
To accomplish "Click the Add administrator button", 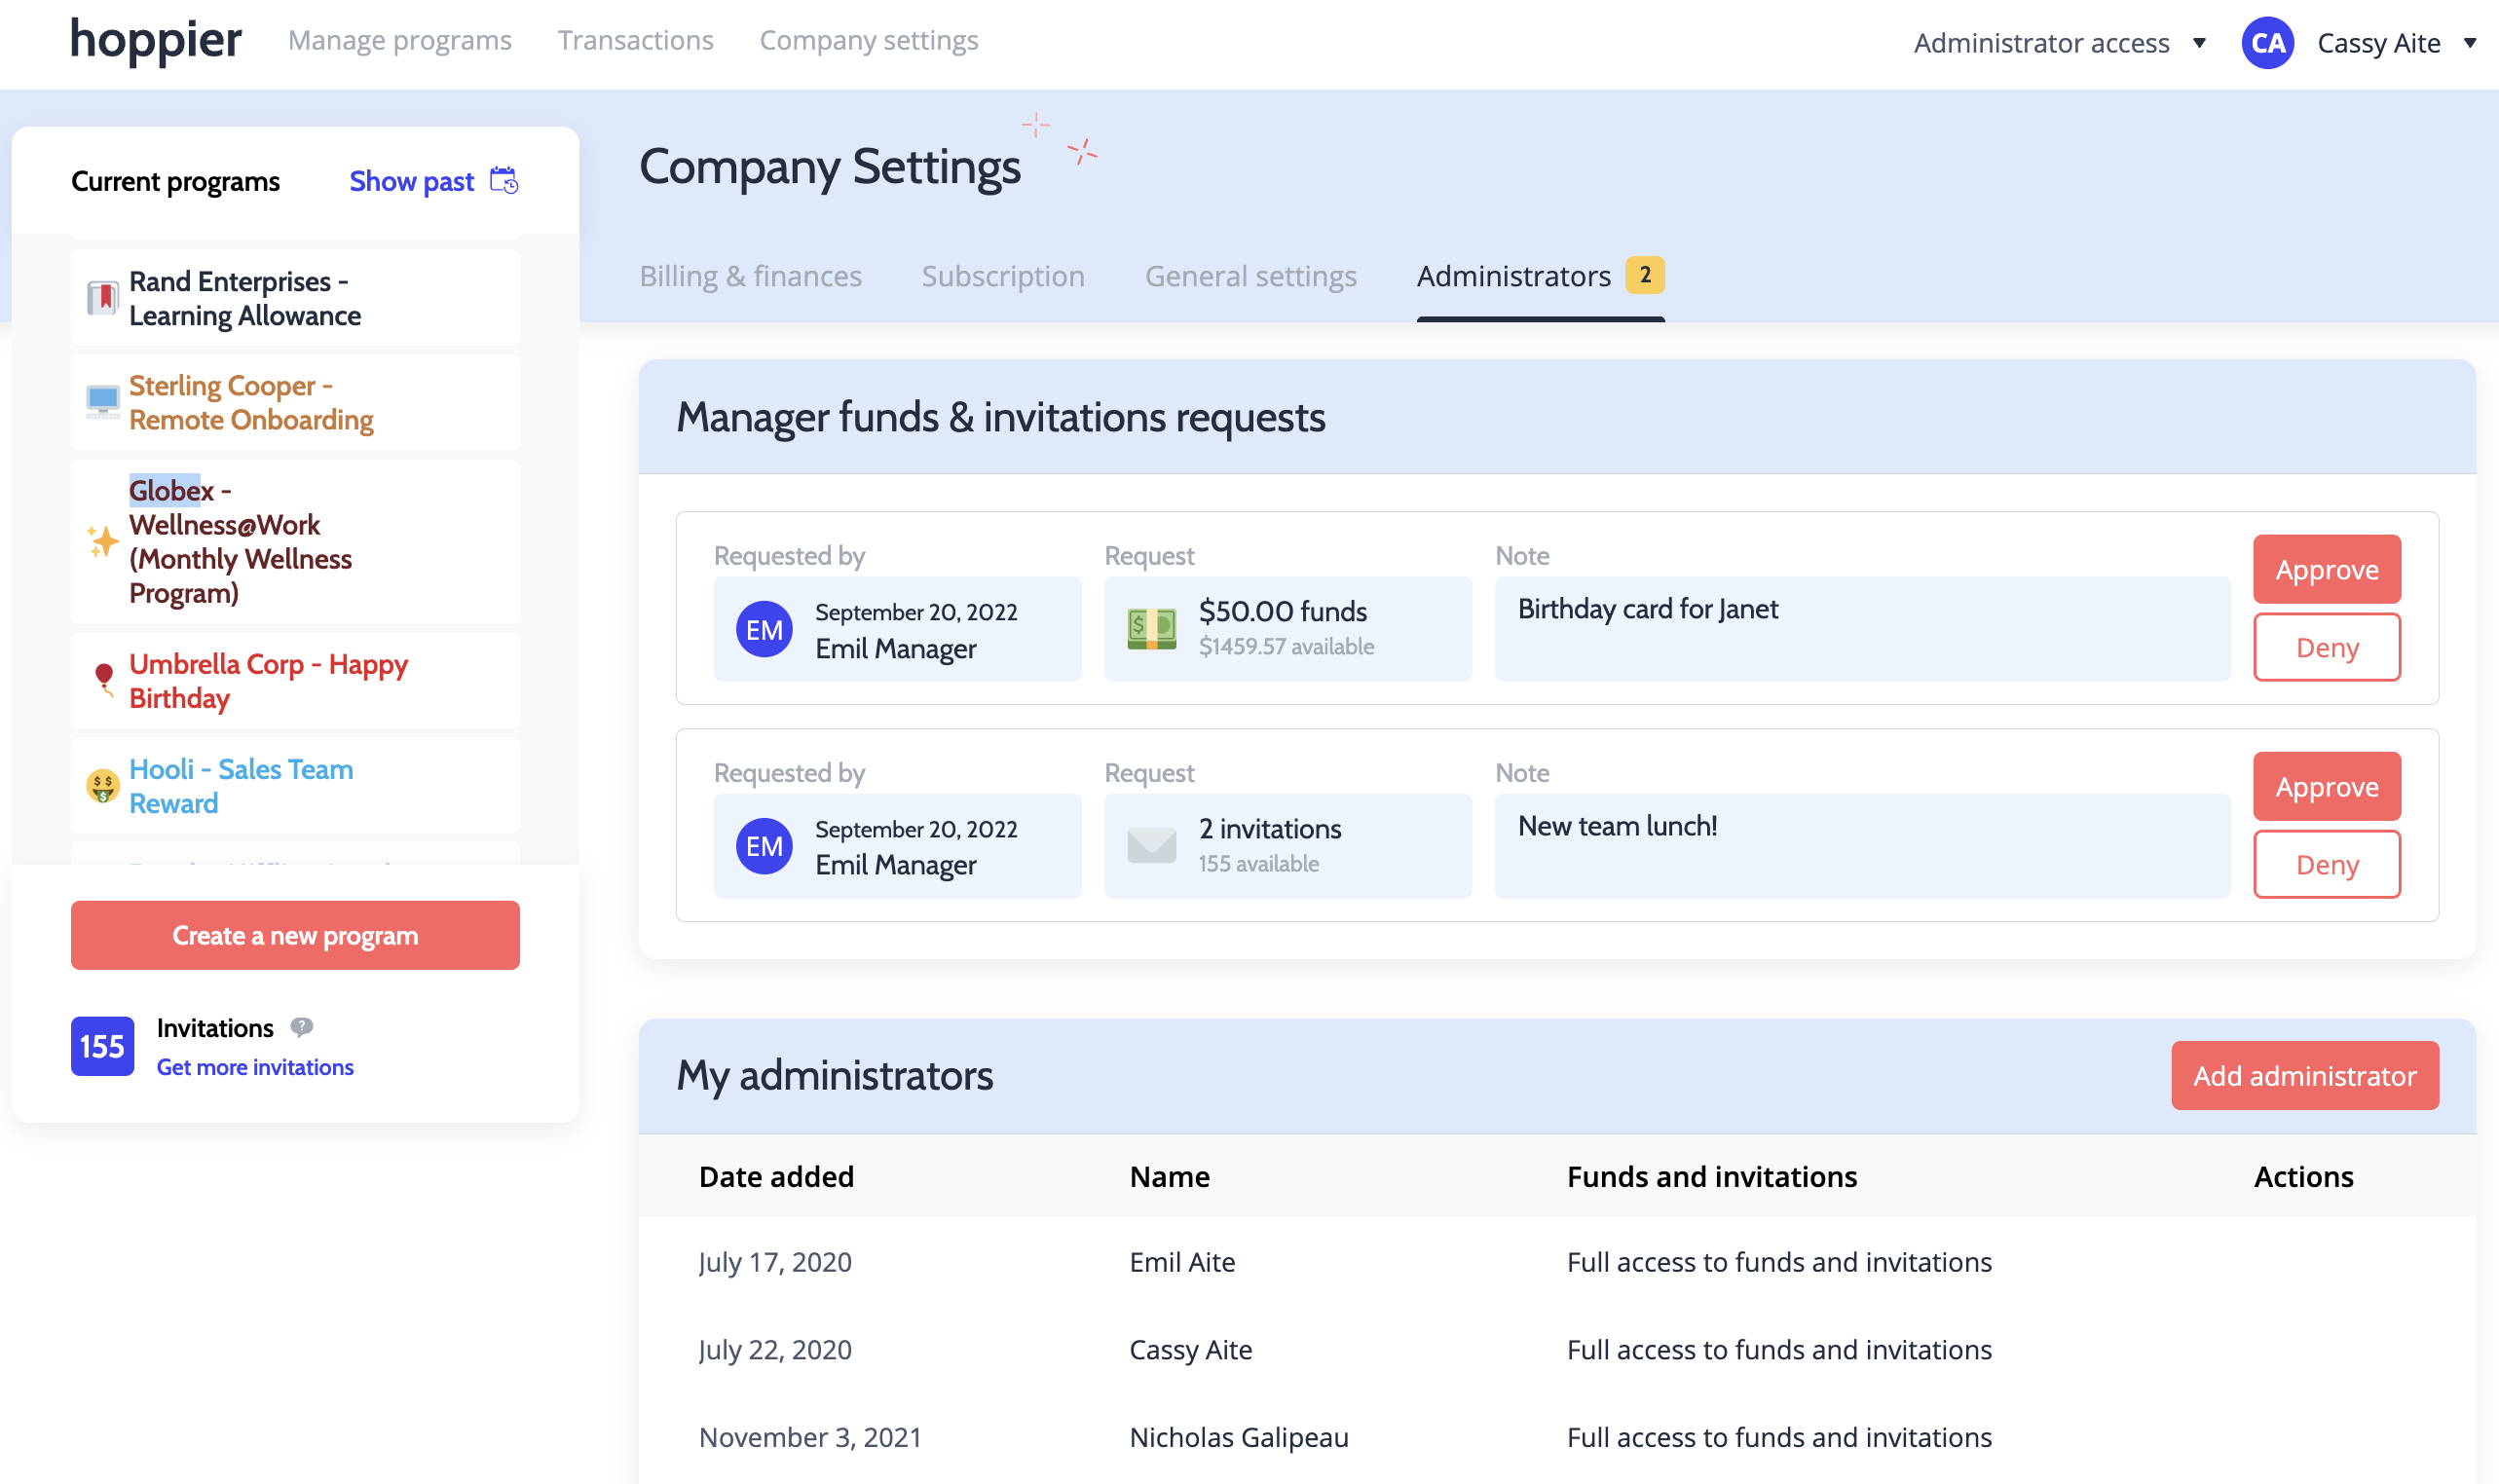I will [x=2305, y=1075].
